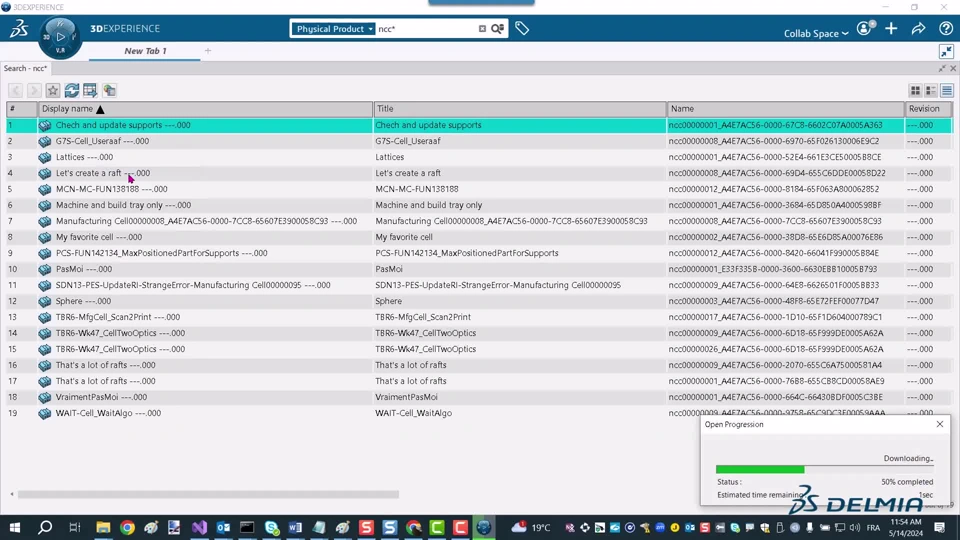Viewport: 960px width, 540px height.
Task: Open Word from the taskbar
Action: tap(295, 527)
